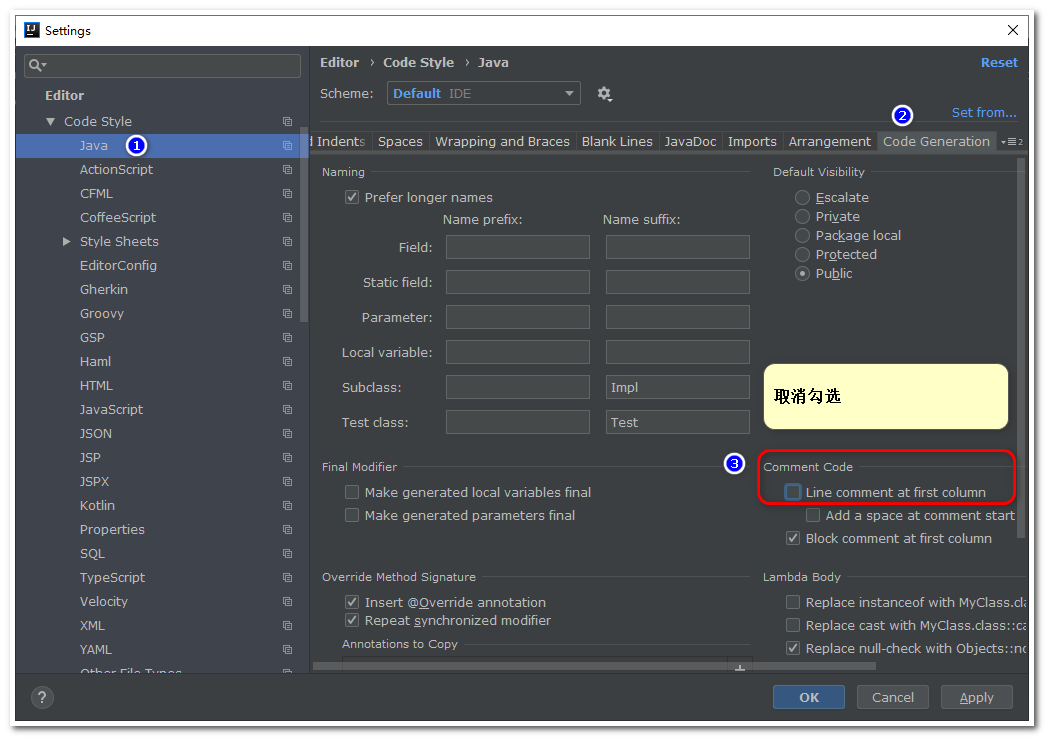This screenshot has width=1045, height=737.
Task: Click the copy icon beside TypeScript
Action: (287, 577)
